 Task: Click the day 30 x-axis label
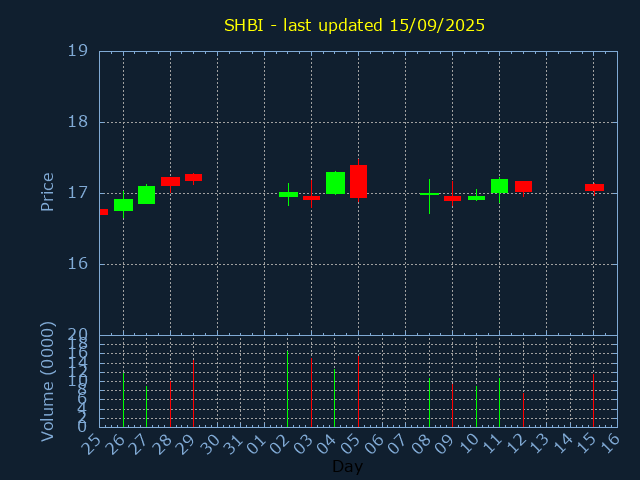pos(208,444)
